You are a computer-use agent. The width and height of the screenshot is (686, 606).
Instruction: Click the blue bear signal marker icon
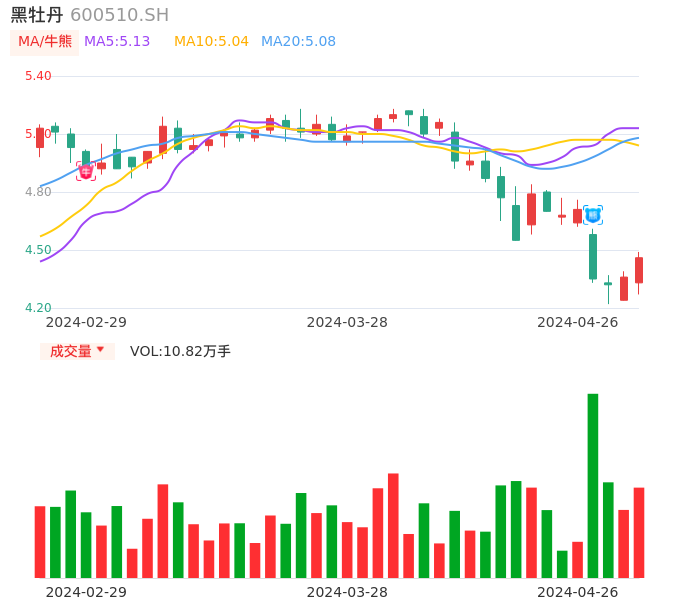click(x=593, y=215)
